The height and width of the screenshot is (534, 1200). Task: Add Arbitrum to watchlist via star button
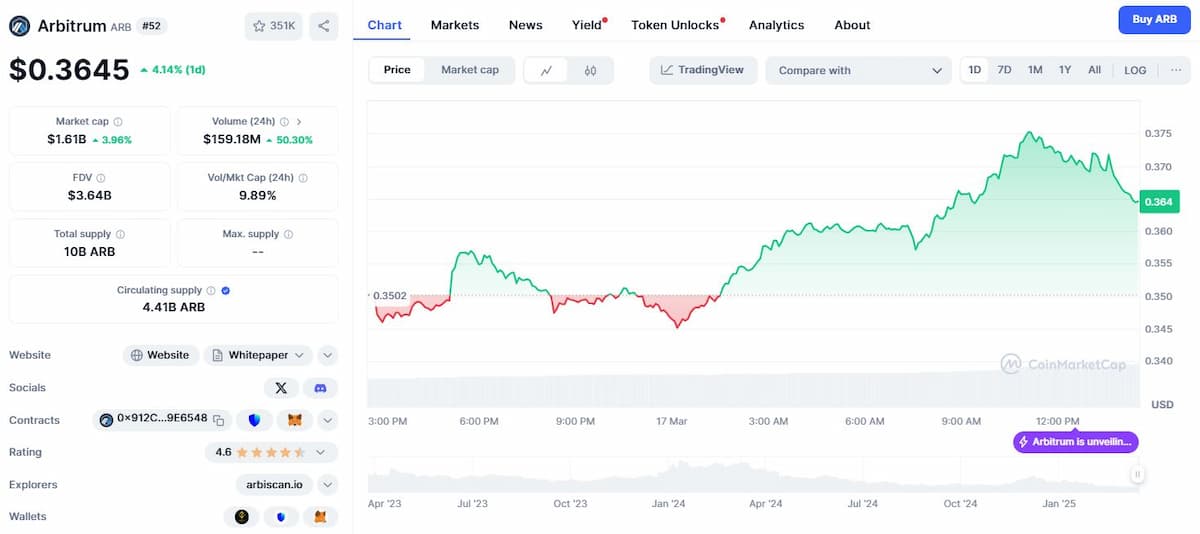pos(273,26)
